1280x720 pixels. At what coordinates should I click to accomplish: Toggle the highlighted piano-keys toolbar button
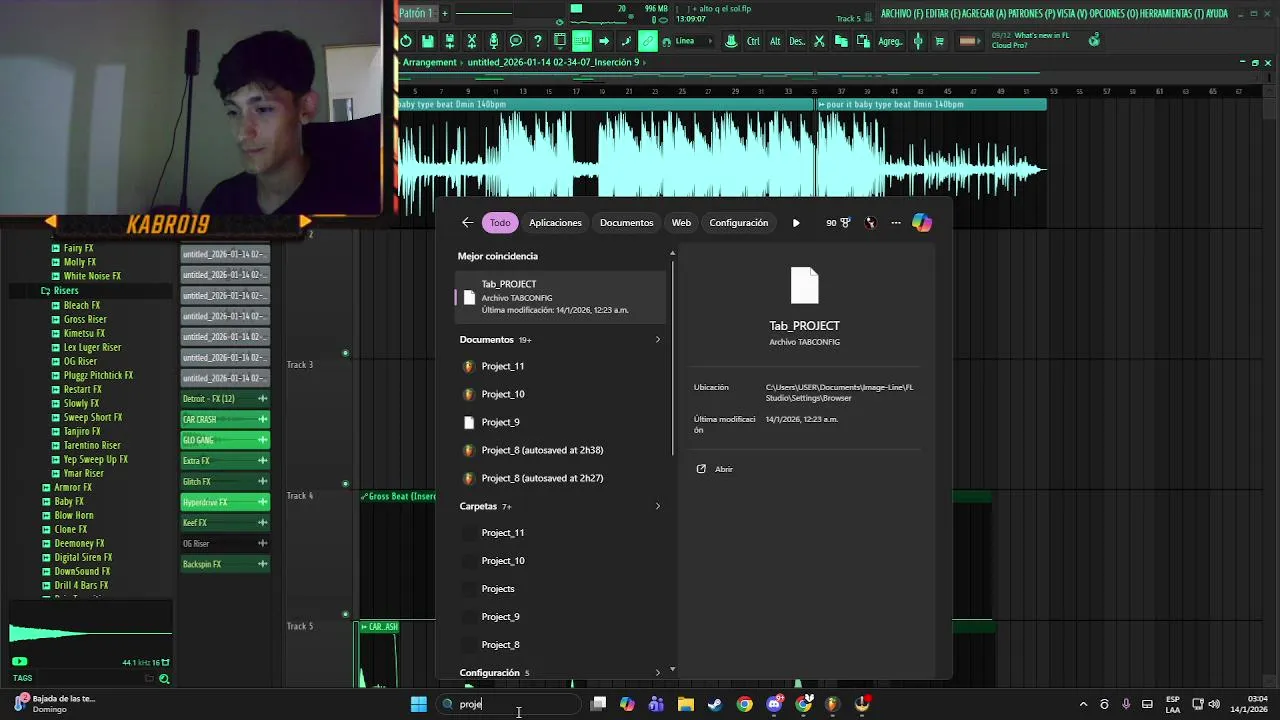click(x=582, y=41)
